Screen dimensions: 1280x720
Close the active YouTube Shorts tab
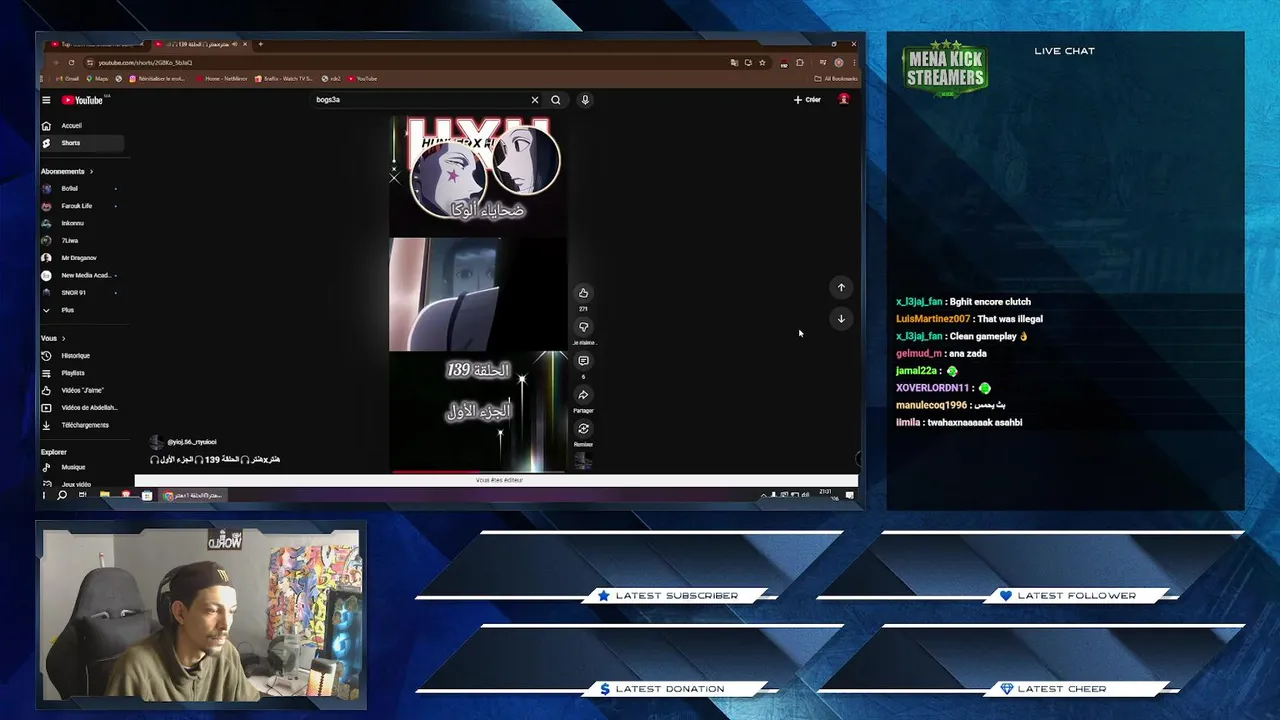245,44
